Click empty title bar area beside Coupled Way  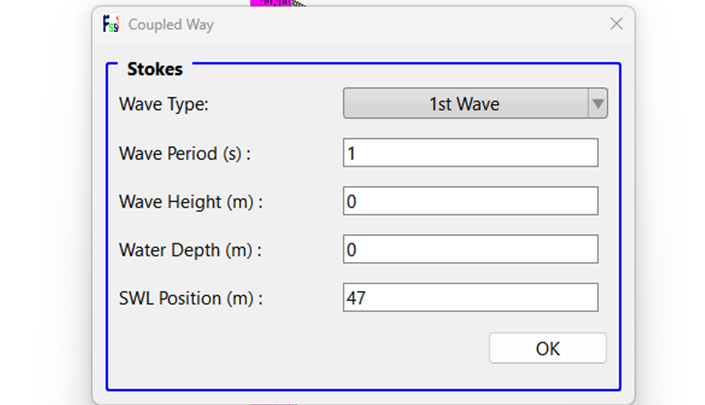[405, 24]
